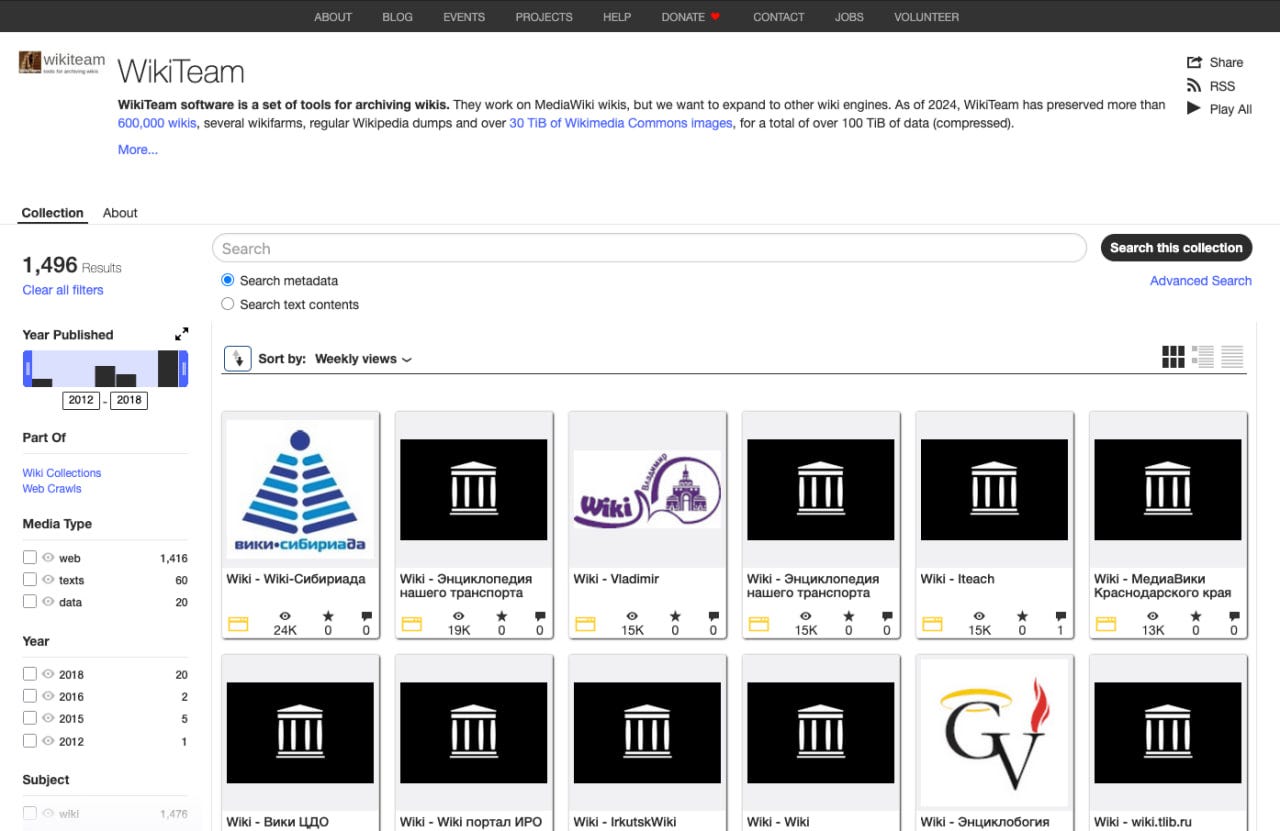Click the web media icon on МедиаВики Краснодарского края card
Screen dimensions: 1280x831
click(x=1106, y=624)
